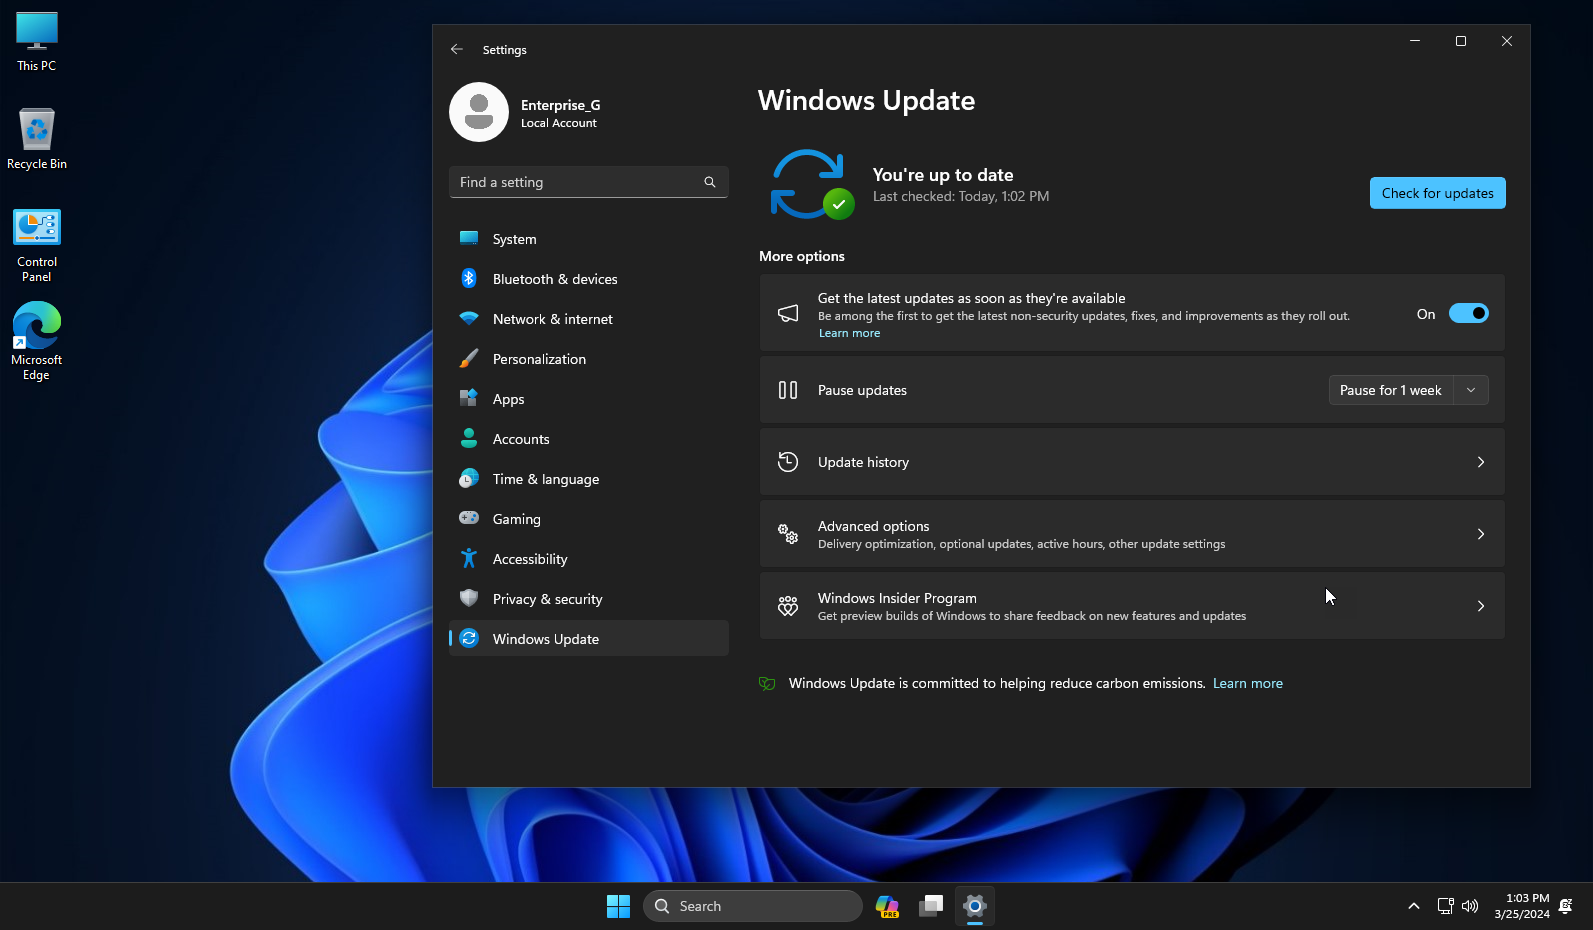Select Privacy & security shield icon
This screenshot has height=930, width=1593.
pyautogui.click(x=469, y=598)
